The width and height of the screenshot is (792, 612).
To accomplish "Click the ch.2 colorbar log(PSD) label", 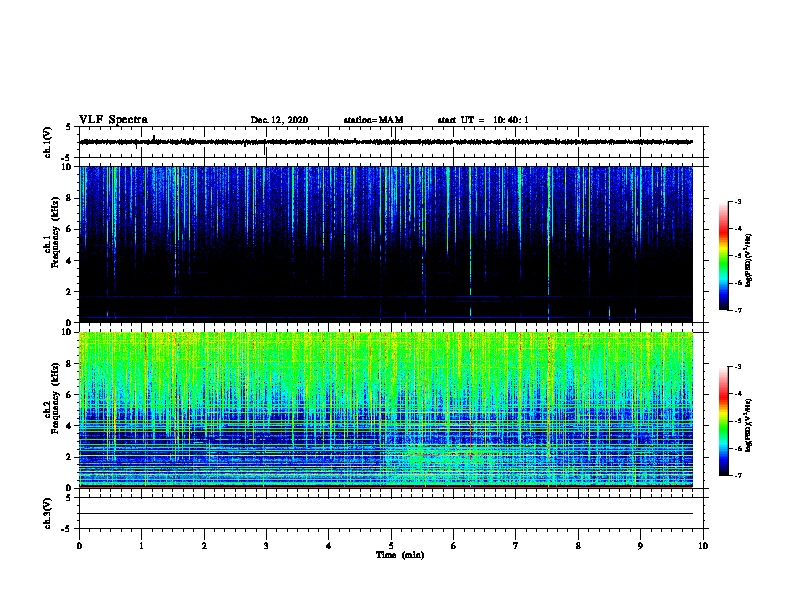I will (748, 425).
